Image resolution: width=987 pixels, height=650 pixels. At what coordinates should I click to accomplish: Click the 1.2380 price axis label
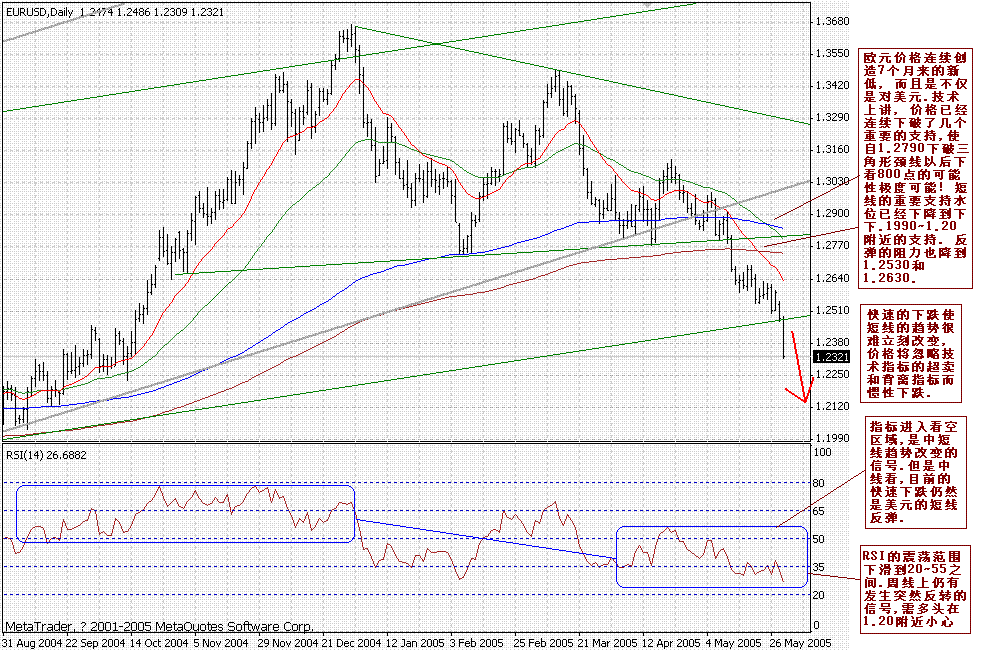tap(832, 342)
